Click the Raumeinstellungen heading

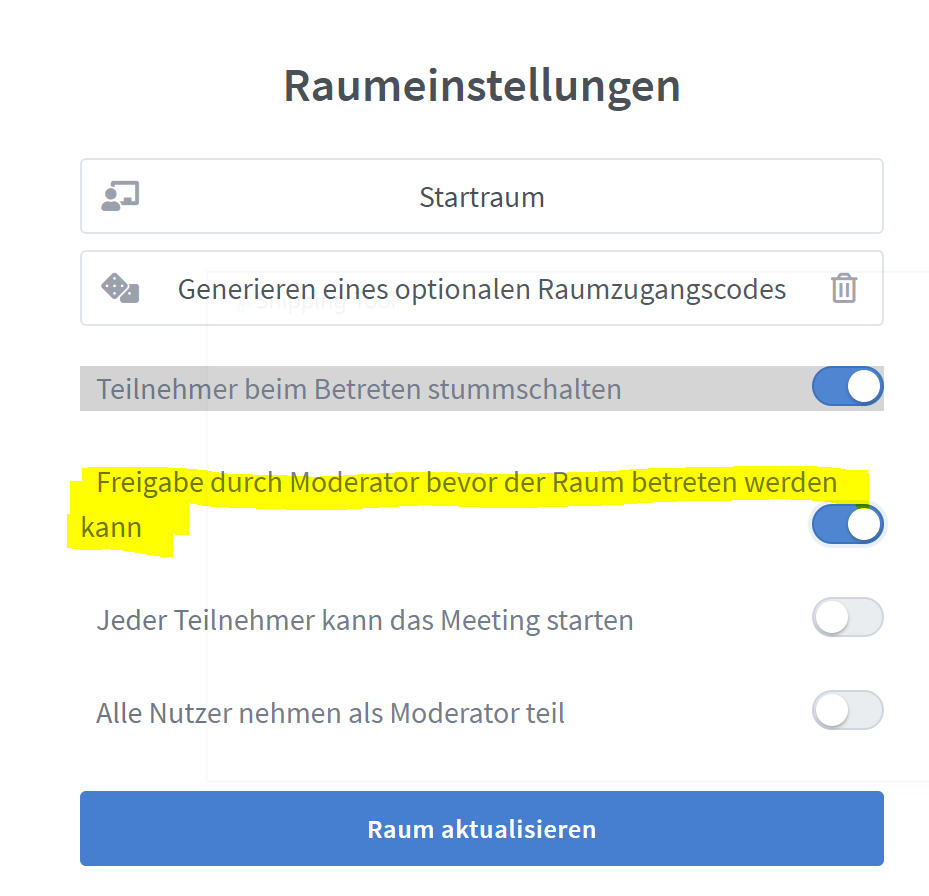tap(482, 86)
